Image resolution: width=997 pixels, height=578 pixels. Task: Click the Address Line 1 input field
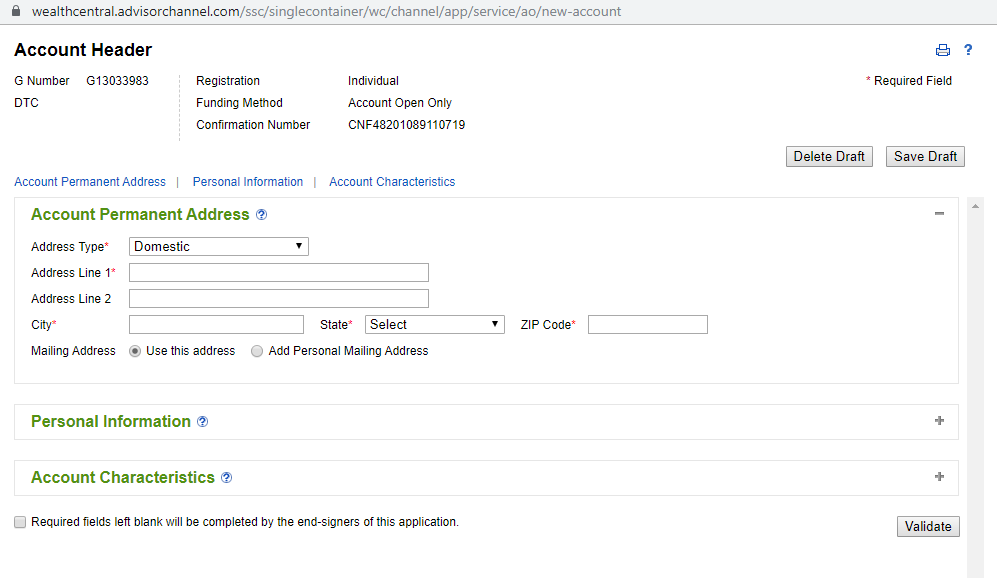coord(278,272)
